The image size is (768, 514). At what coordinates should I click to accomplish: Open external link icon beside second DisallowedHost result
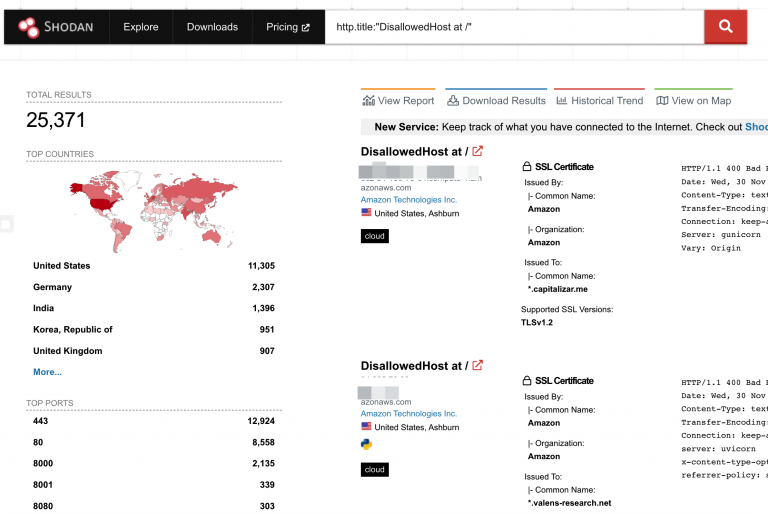pyautogui.click(x=478, y=366)
